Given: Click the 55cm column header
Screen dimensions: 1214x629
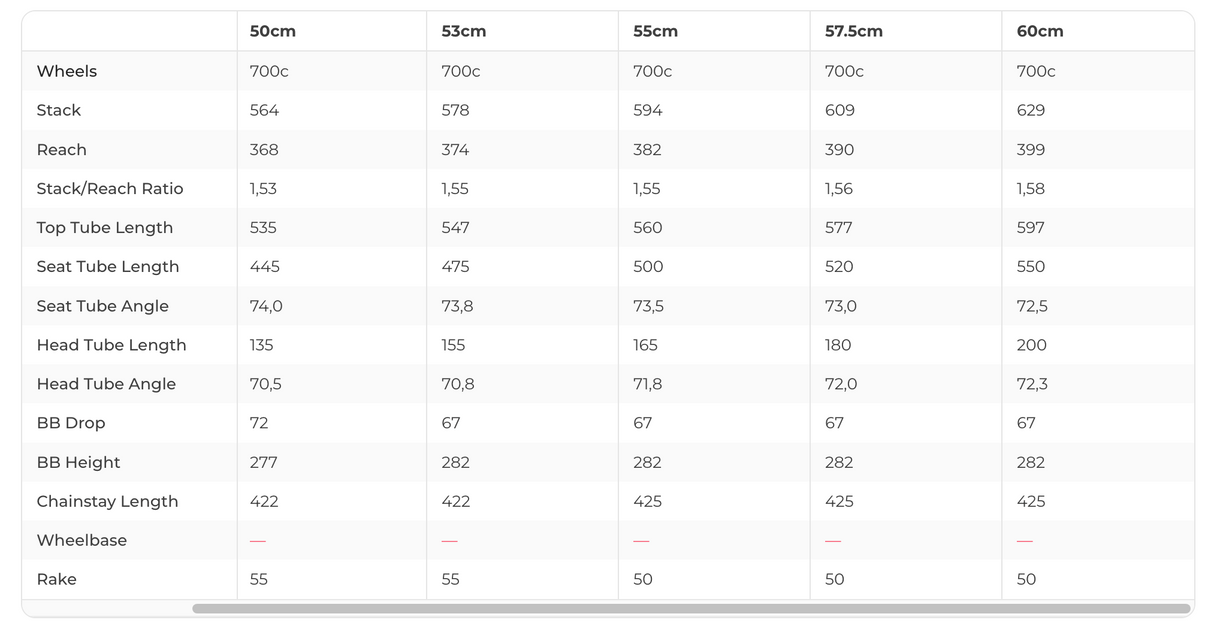Looking at the screenshot, I should click(655, 31).
